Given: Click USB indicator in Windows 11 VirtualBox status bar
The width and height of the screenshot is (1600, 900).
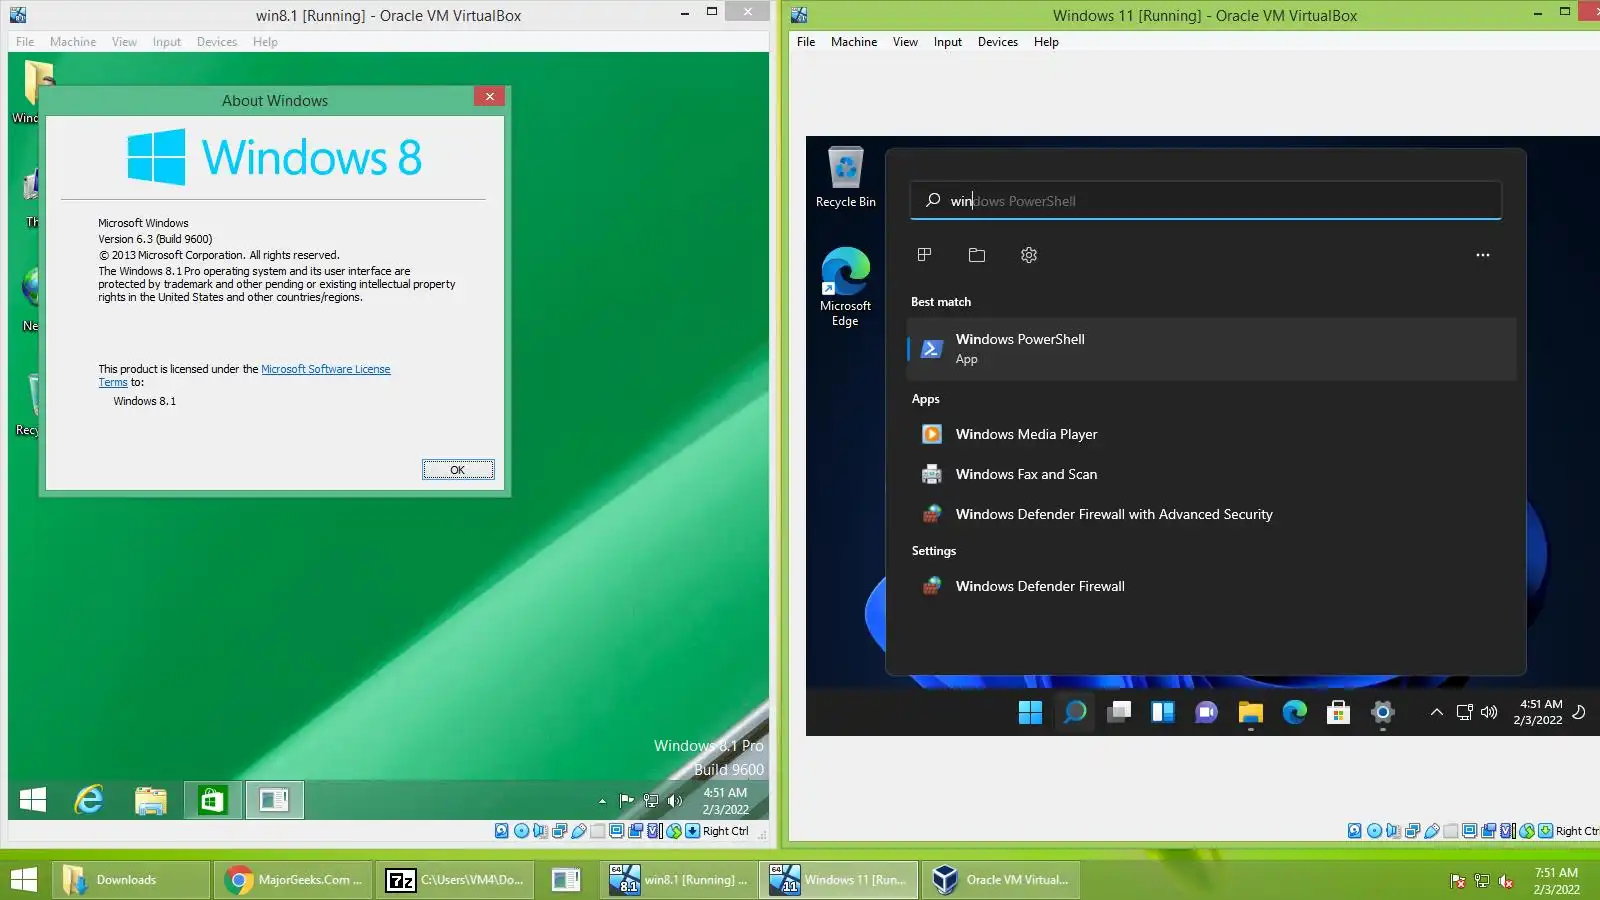Looking at the screenshot, I should click(x=1431, y=831).
